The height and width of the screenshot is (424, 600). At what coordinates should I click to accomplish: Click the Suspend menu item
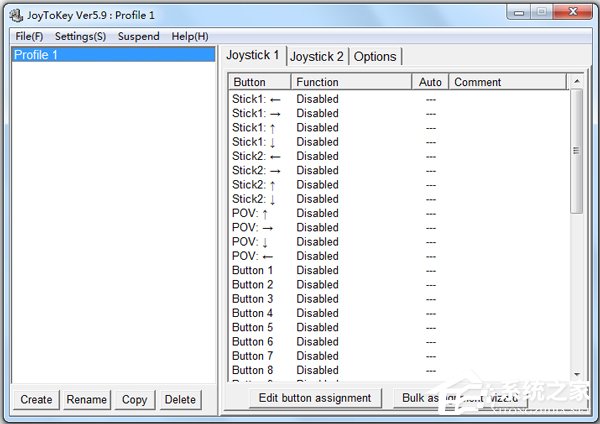pos(138,36)
